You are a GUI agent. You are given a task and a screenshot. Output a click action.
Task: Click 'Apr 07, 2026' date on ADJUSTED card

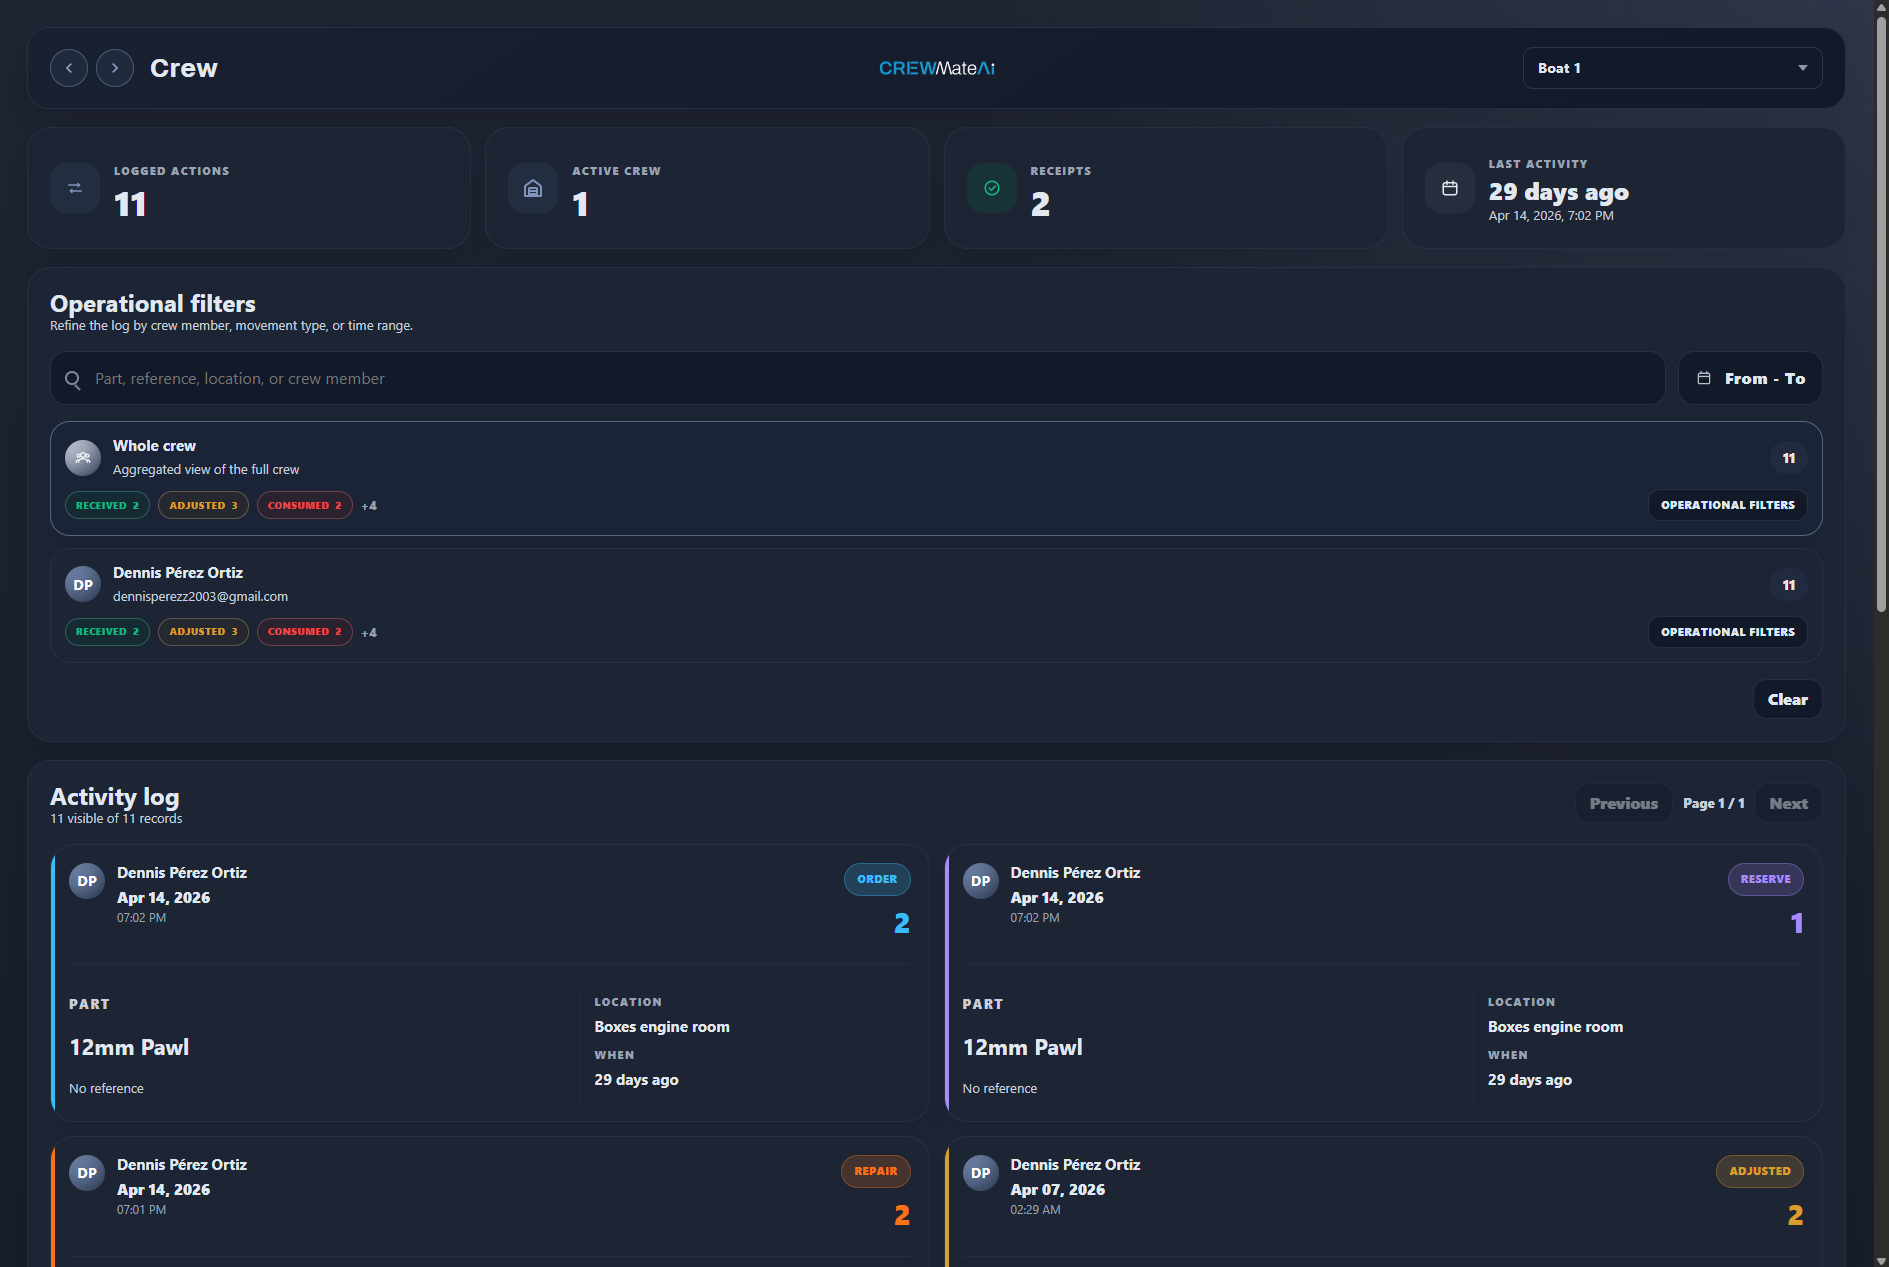click(1057, 1189)
